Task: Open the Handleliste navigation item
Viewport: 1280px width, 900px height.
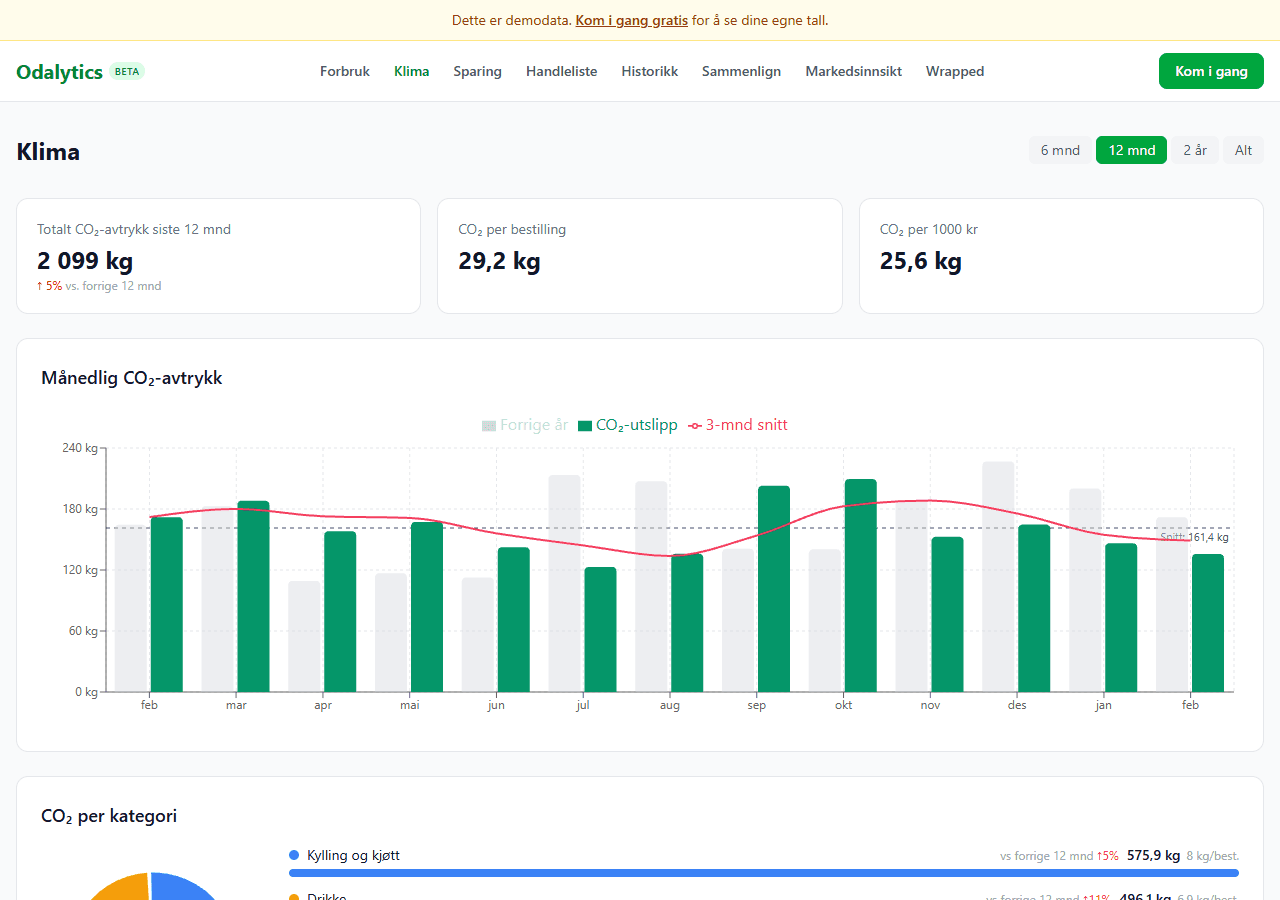Action: 561,72
